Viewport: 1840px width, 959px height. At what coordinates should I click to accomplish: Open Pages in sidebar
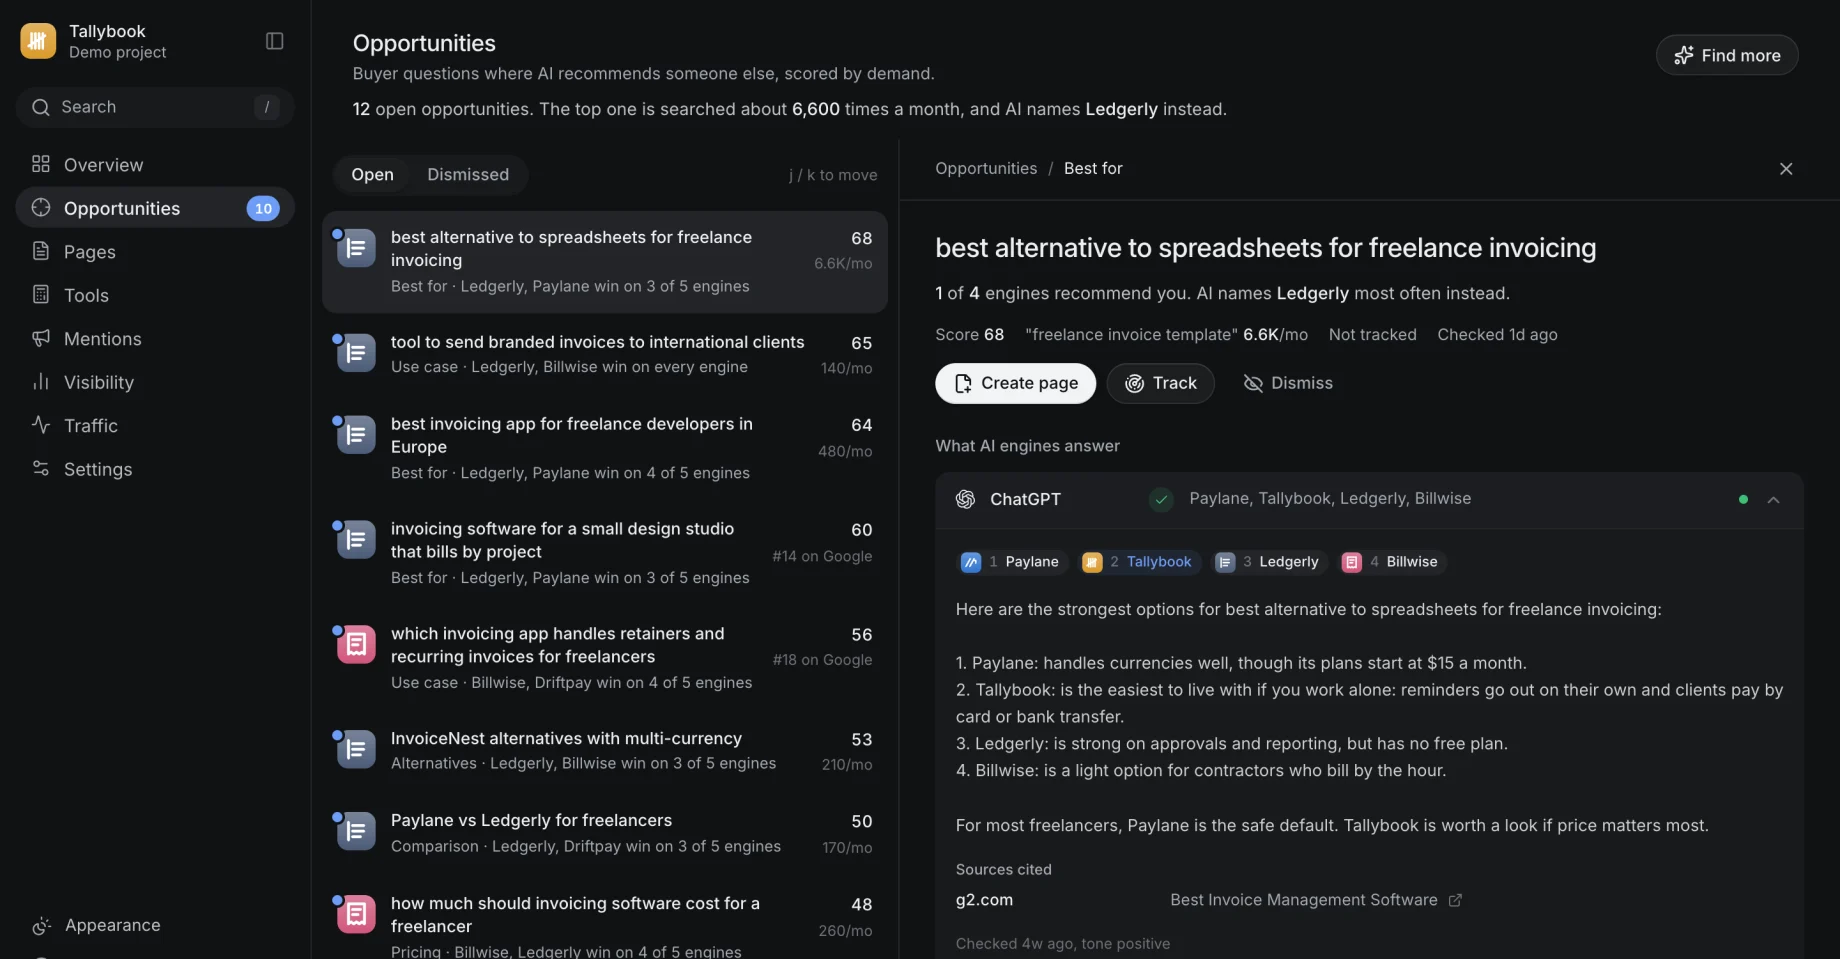tap(155, 252)
